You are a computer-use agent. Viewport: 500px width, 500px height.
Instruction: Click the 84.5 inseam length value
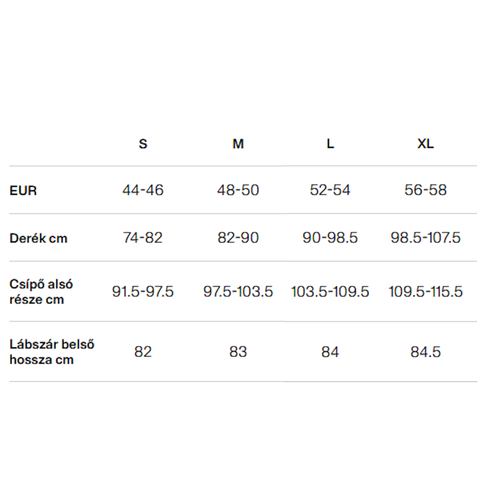(425, 352)
